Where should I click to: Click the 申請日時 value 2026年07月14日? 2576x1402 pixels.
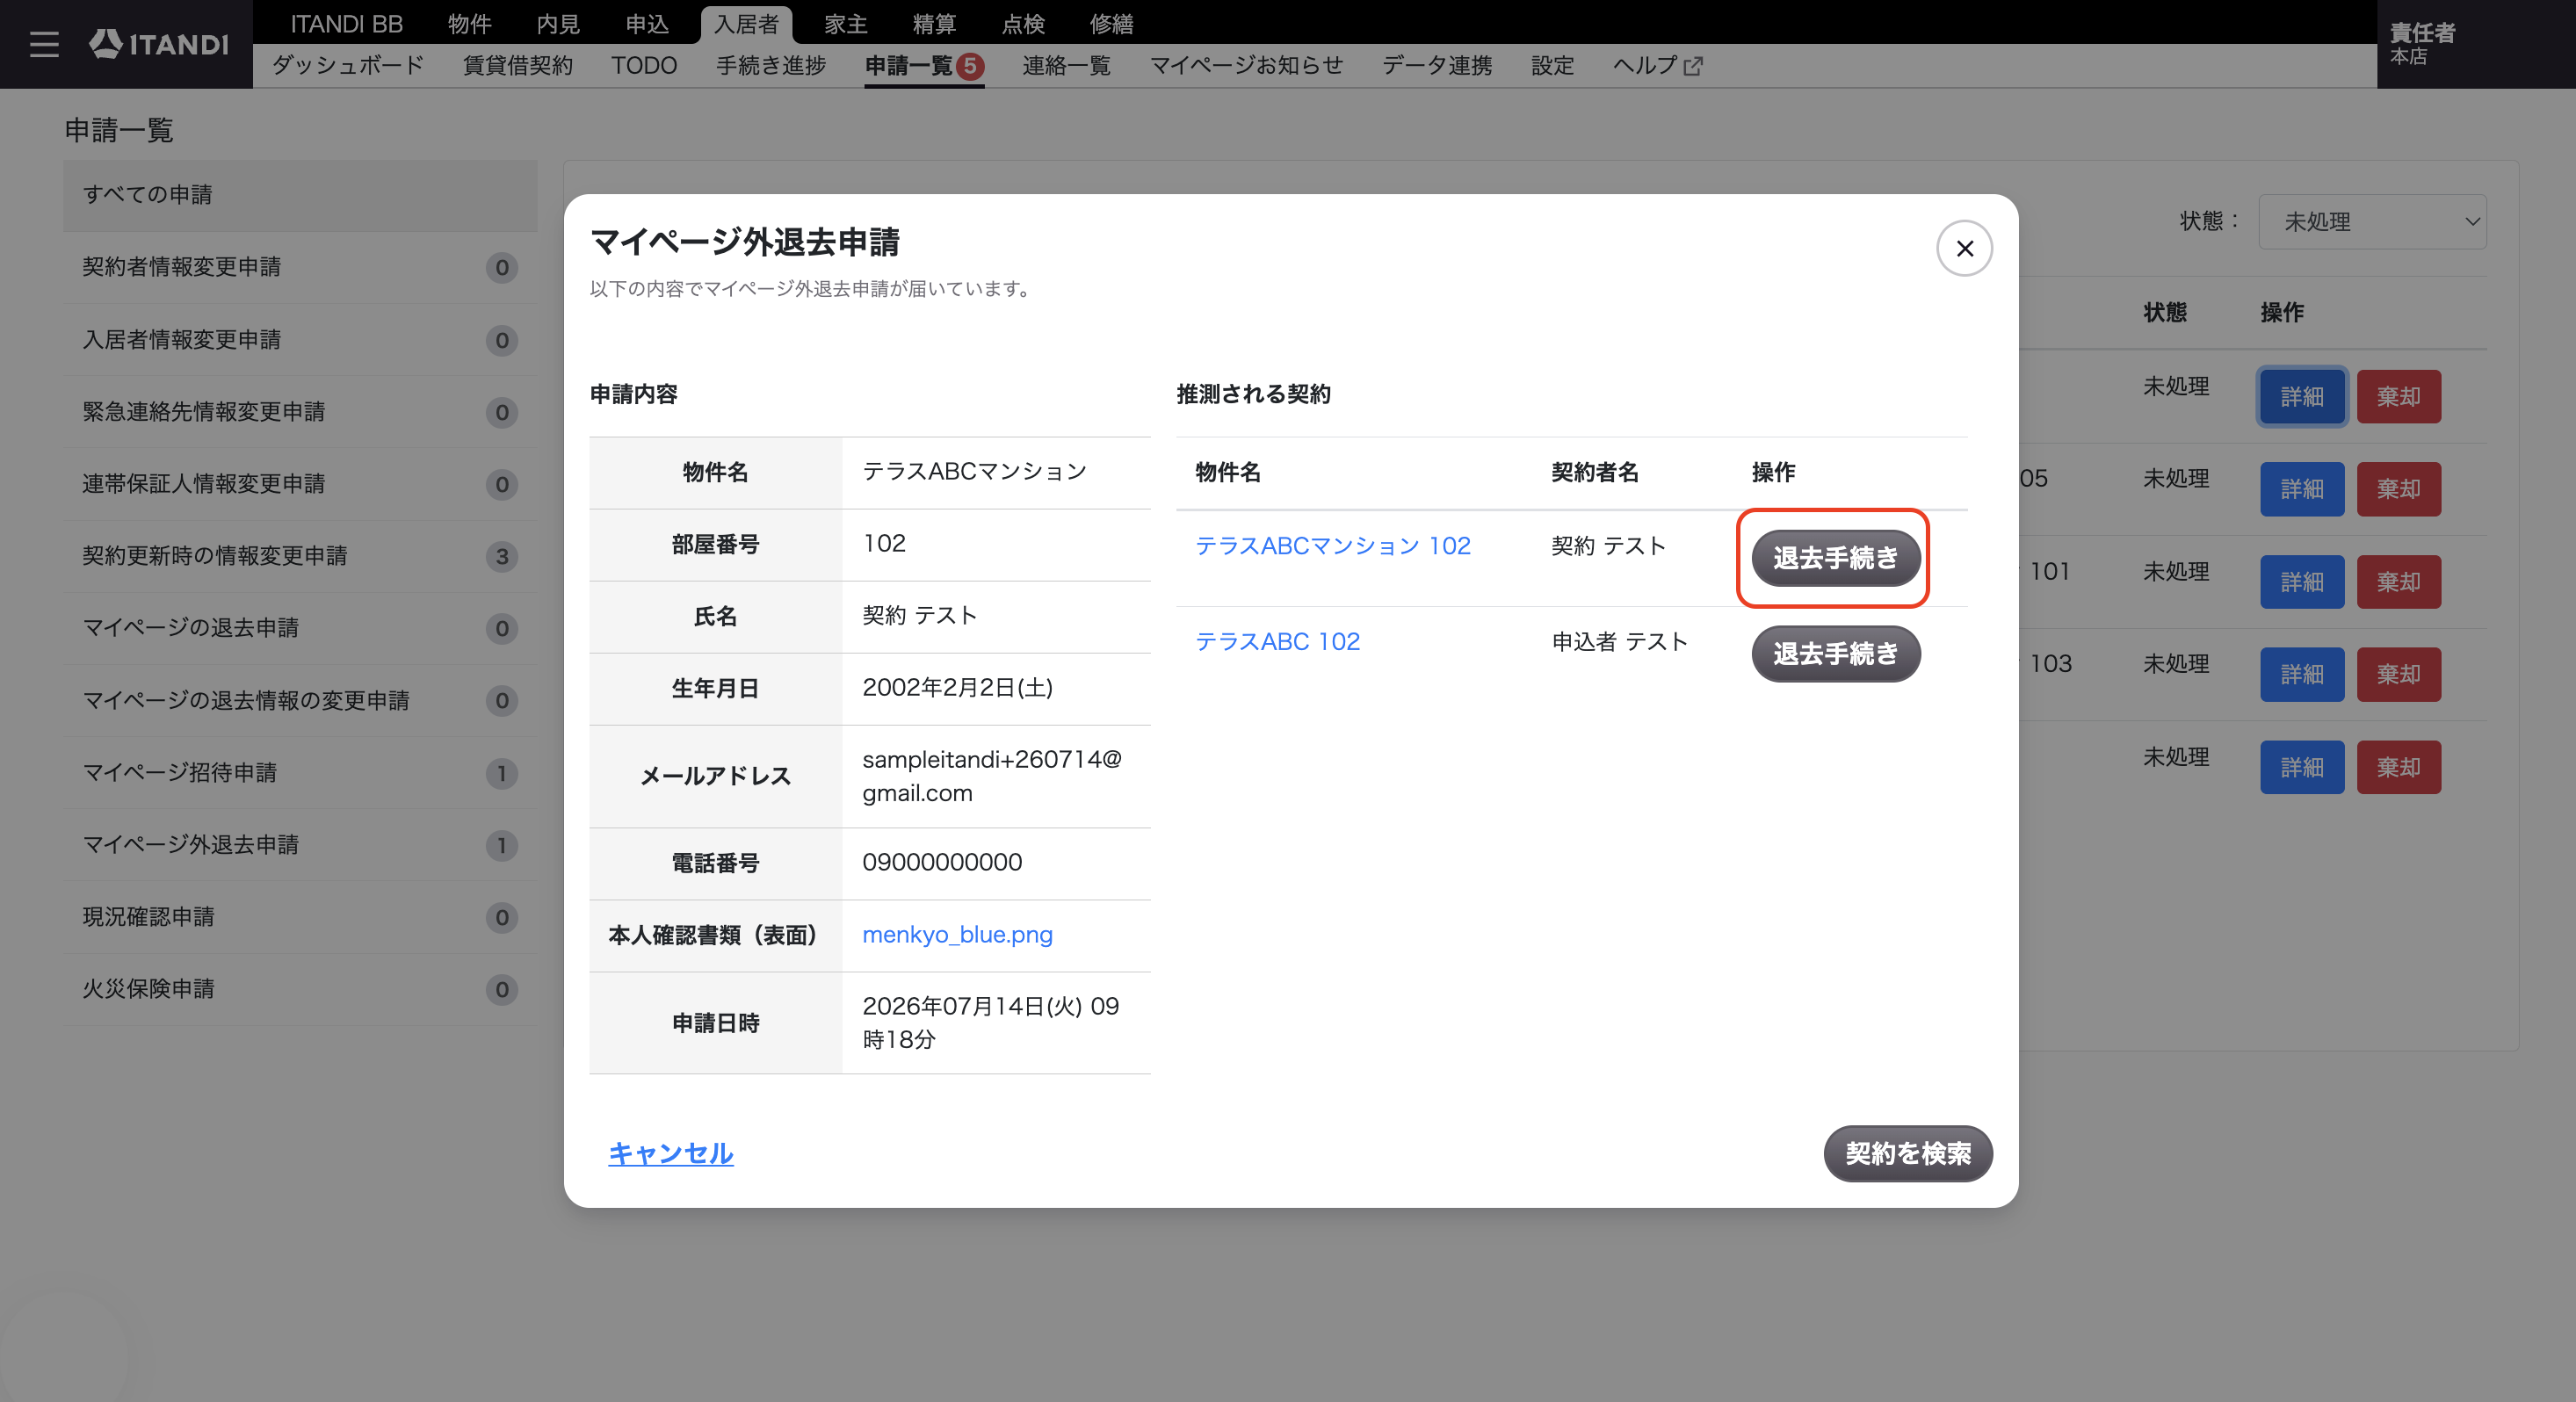pyautogui.click(x=990, y=1022)
